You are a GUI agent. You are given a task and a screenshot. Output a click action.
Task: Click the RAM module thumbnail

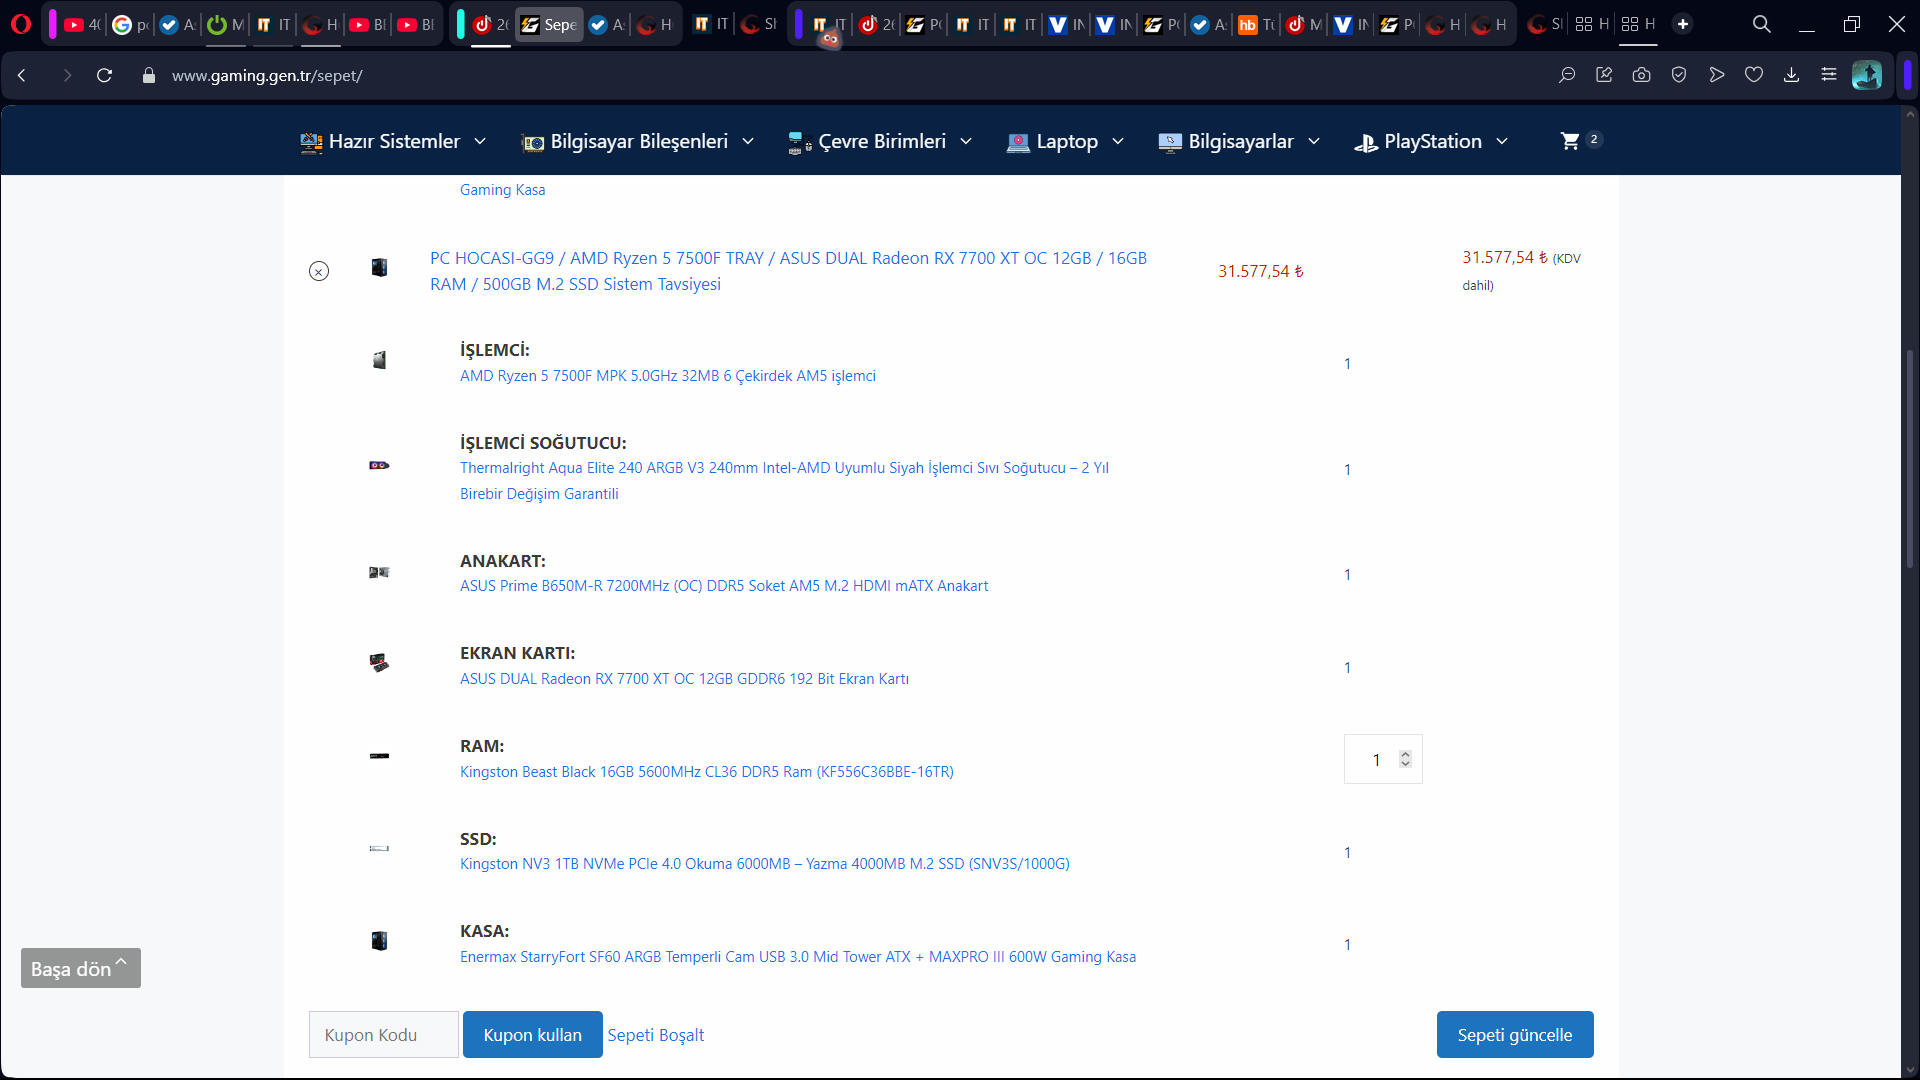(x=379, y=756)
